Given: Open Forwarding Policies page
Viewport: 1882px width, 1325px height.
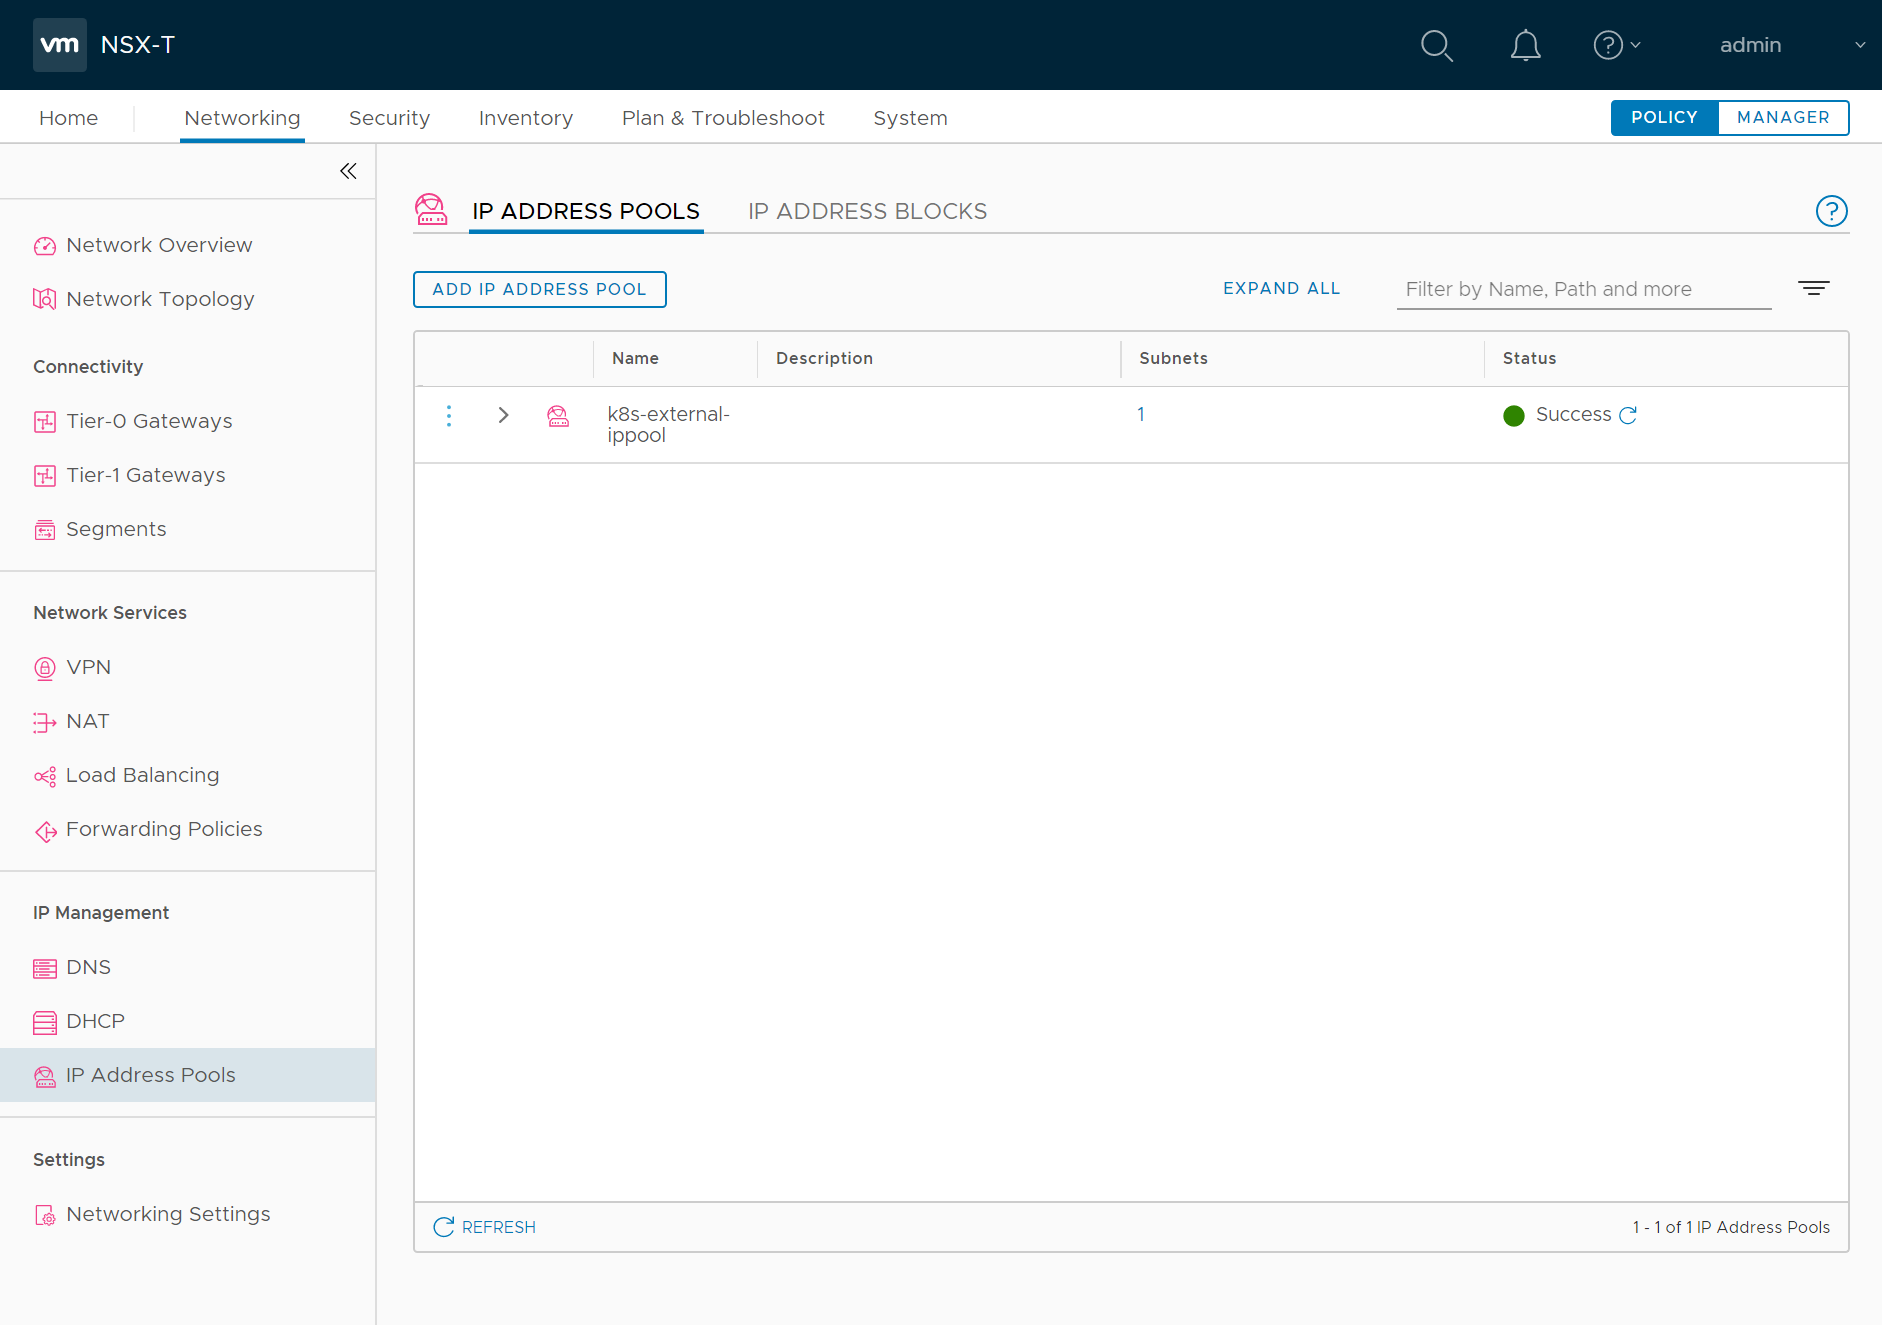Looking at the screenshot, I should [x=164, y=829].
